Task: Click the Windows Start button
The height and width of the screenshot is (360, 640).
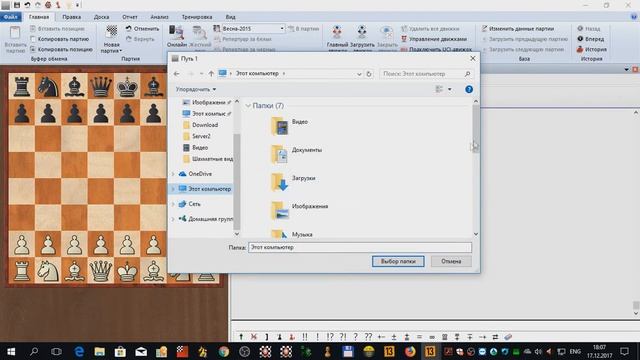Action: coord(11,351)
